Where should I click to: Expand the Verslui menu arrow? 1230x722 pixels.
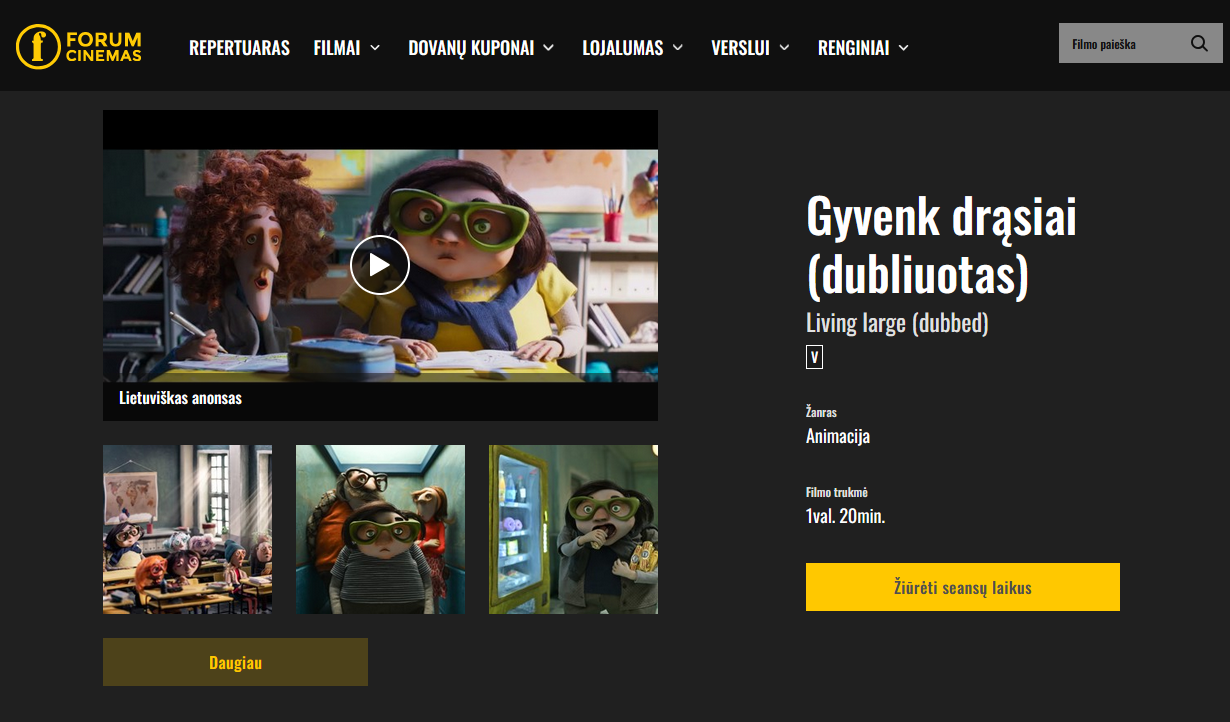click(x=784, y=48)
